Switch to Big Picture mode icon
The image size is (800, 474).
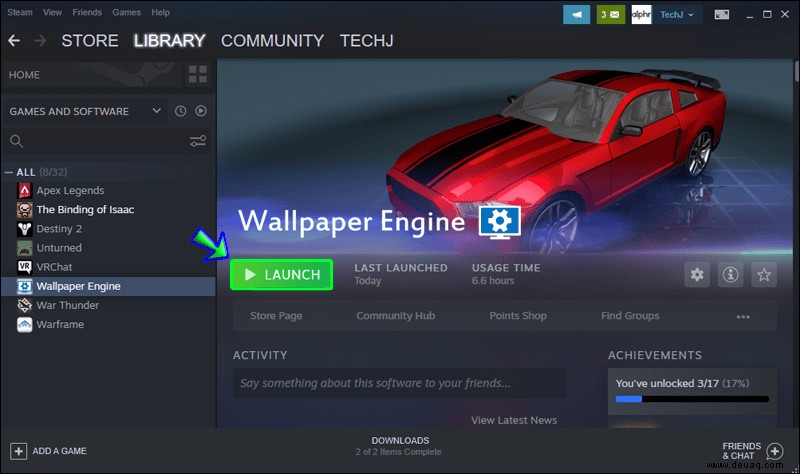point(721,14)
